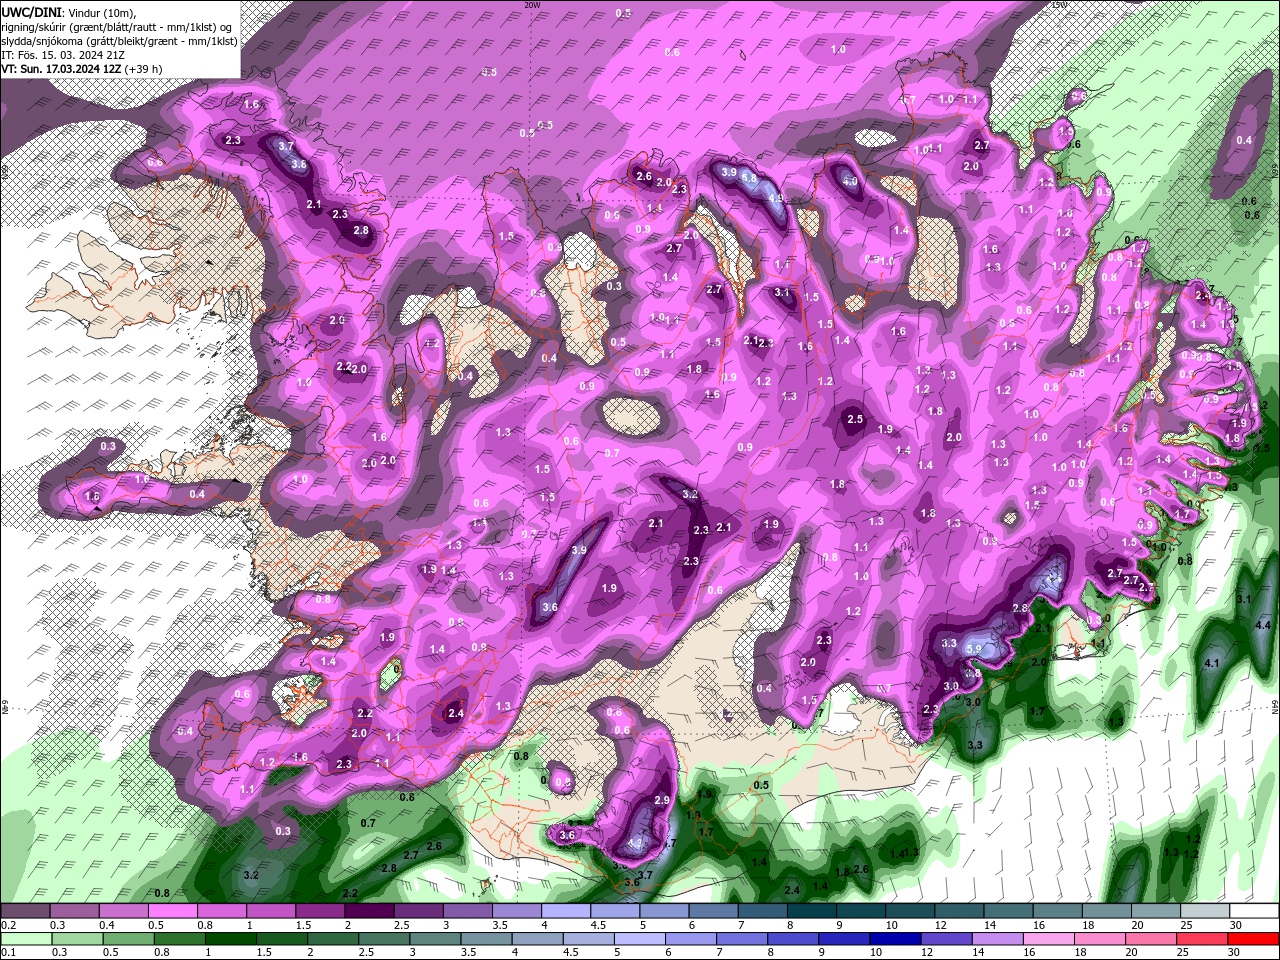
Task: Click the darkest purple snow legend swatch above 2
Action: 368,911
